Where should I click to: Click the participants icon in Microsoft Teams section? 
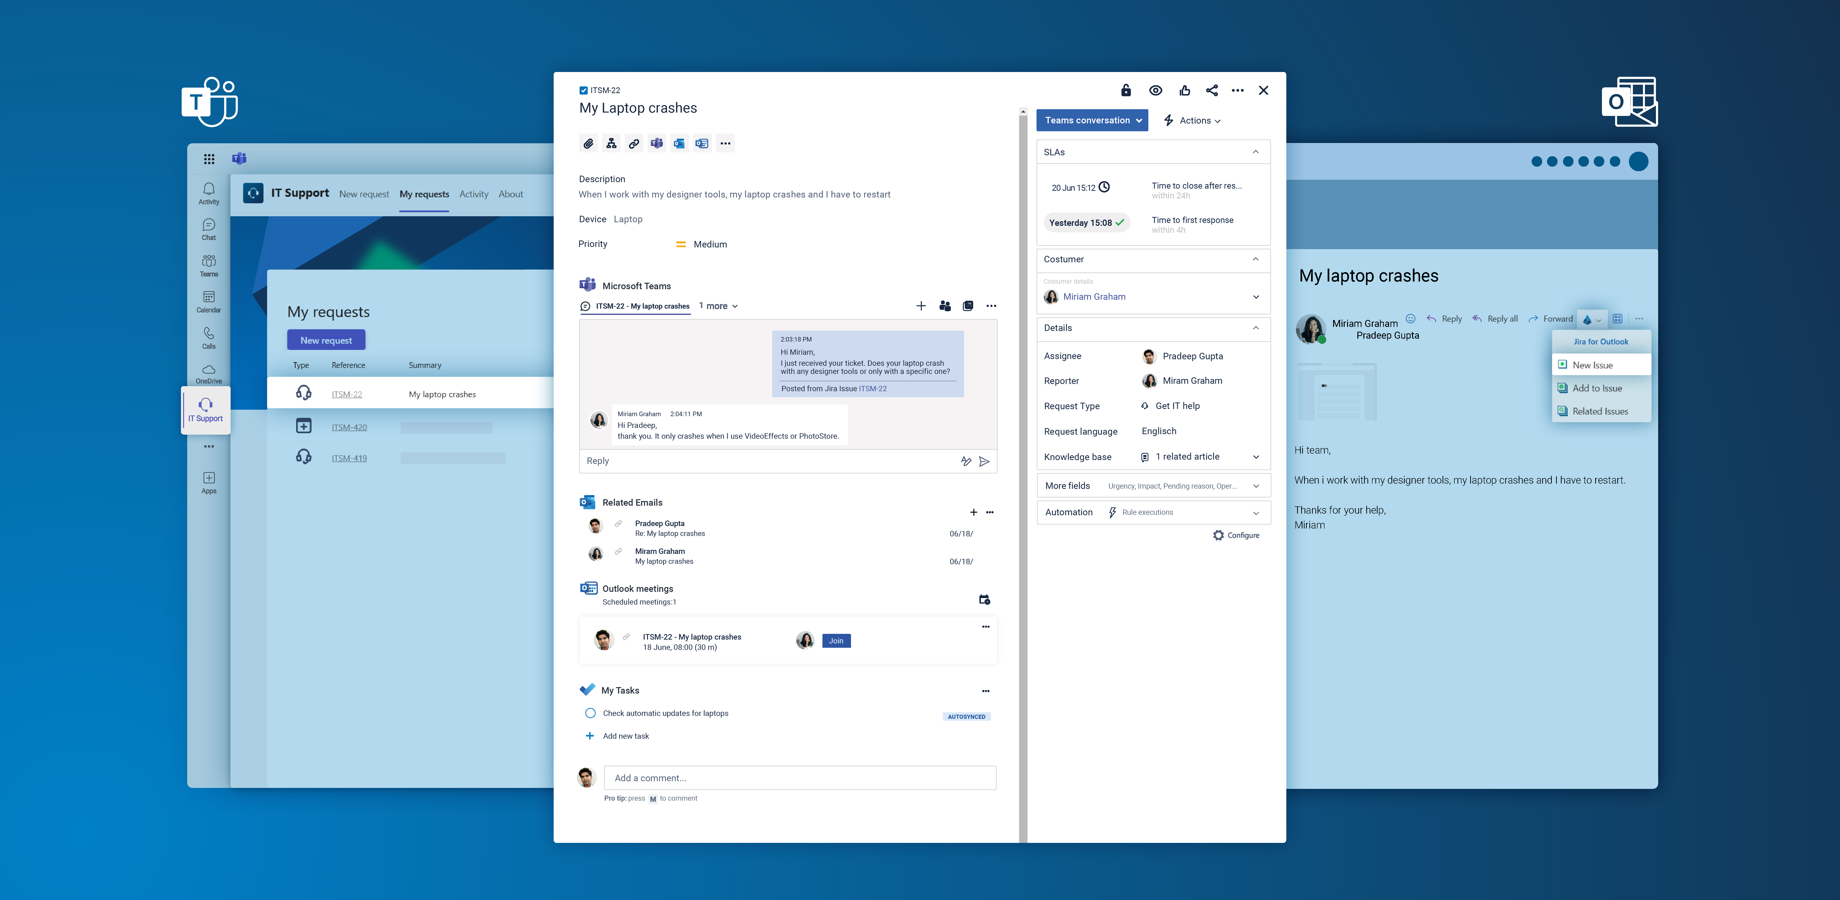pos(945,306)
